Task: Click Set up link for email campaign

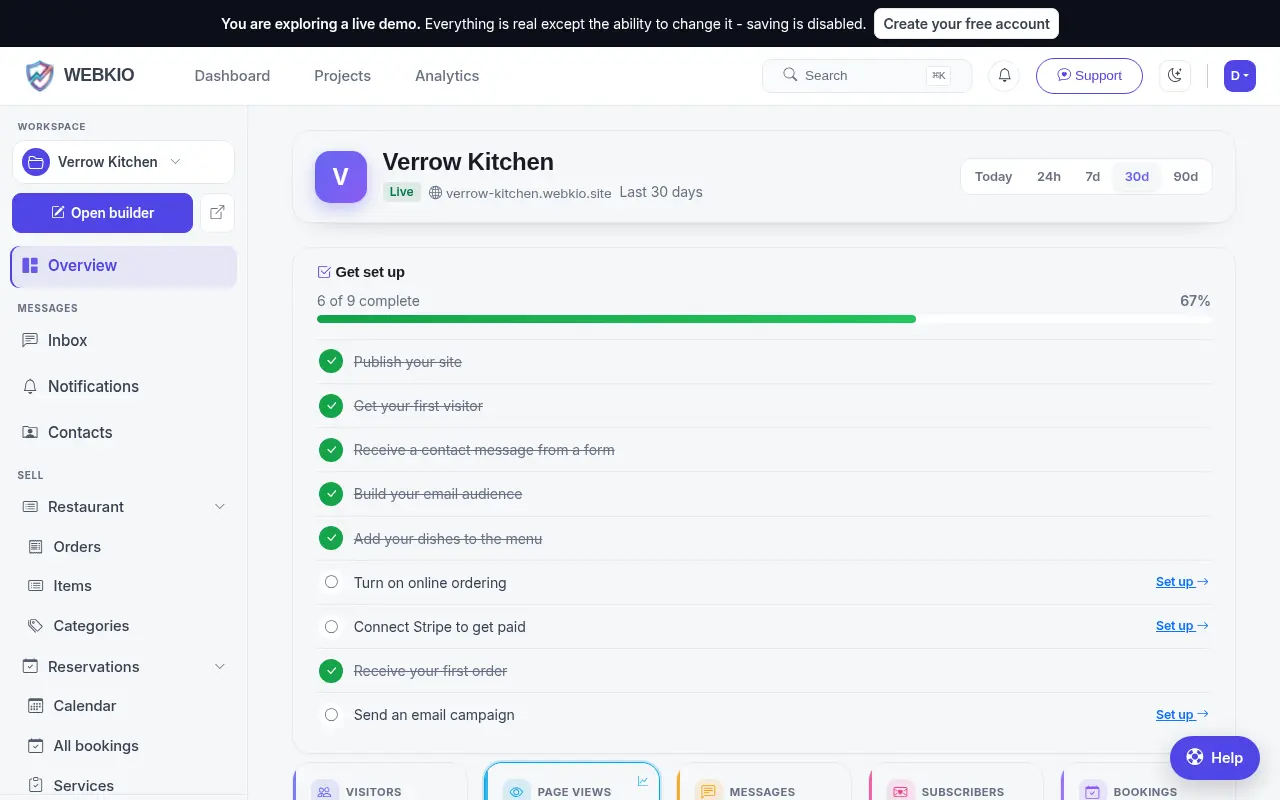Action: click(1182, 715)
